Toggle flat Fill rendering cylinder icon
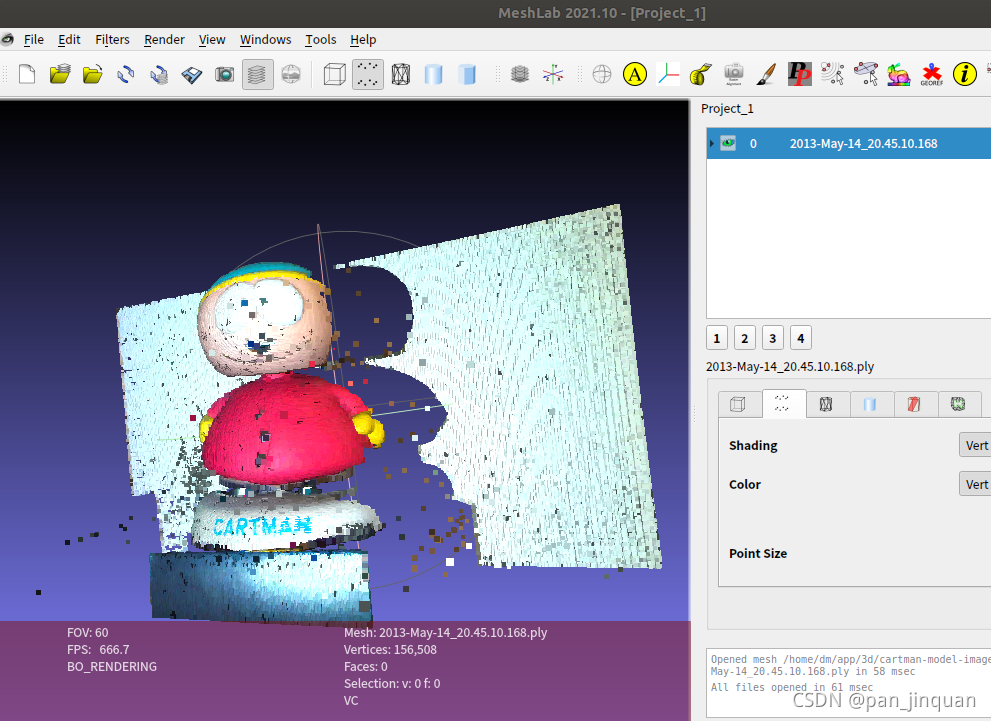The image size is (991, 721). 466,75
